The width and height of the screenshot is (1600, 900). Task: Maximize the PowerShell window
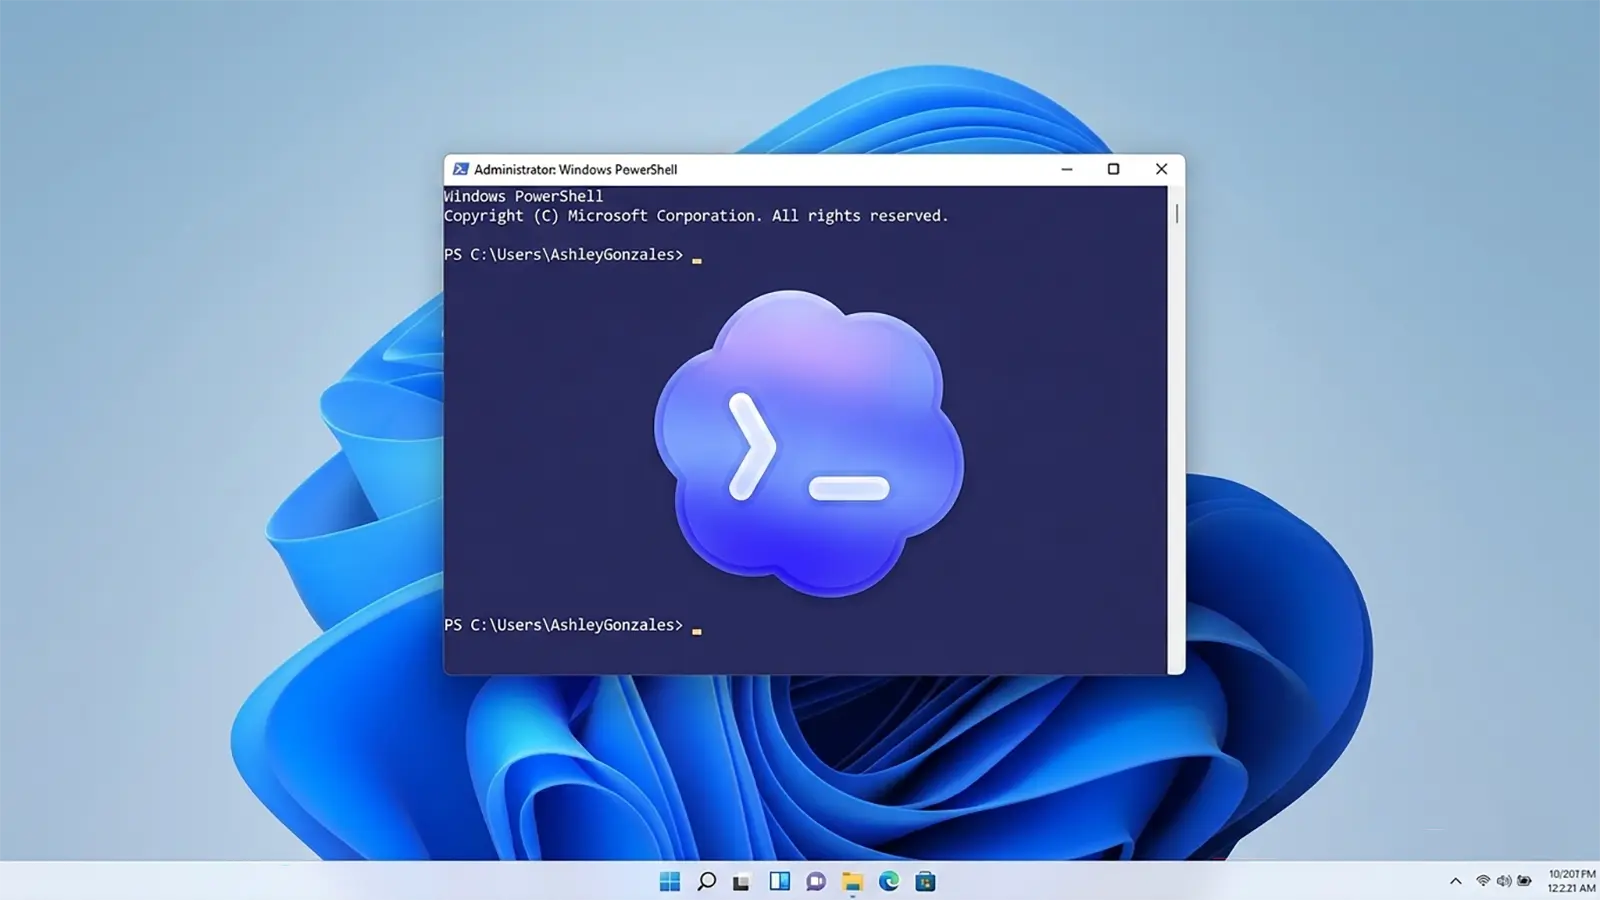pyautogui.click(x=1113, y=169)
